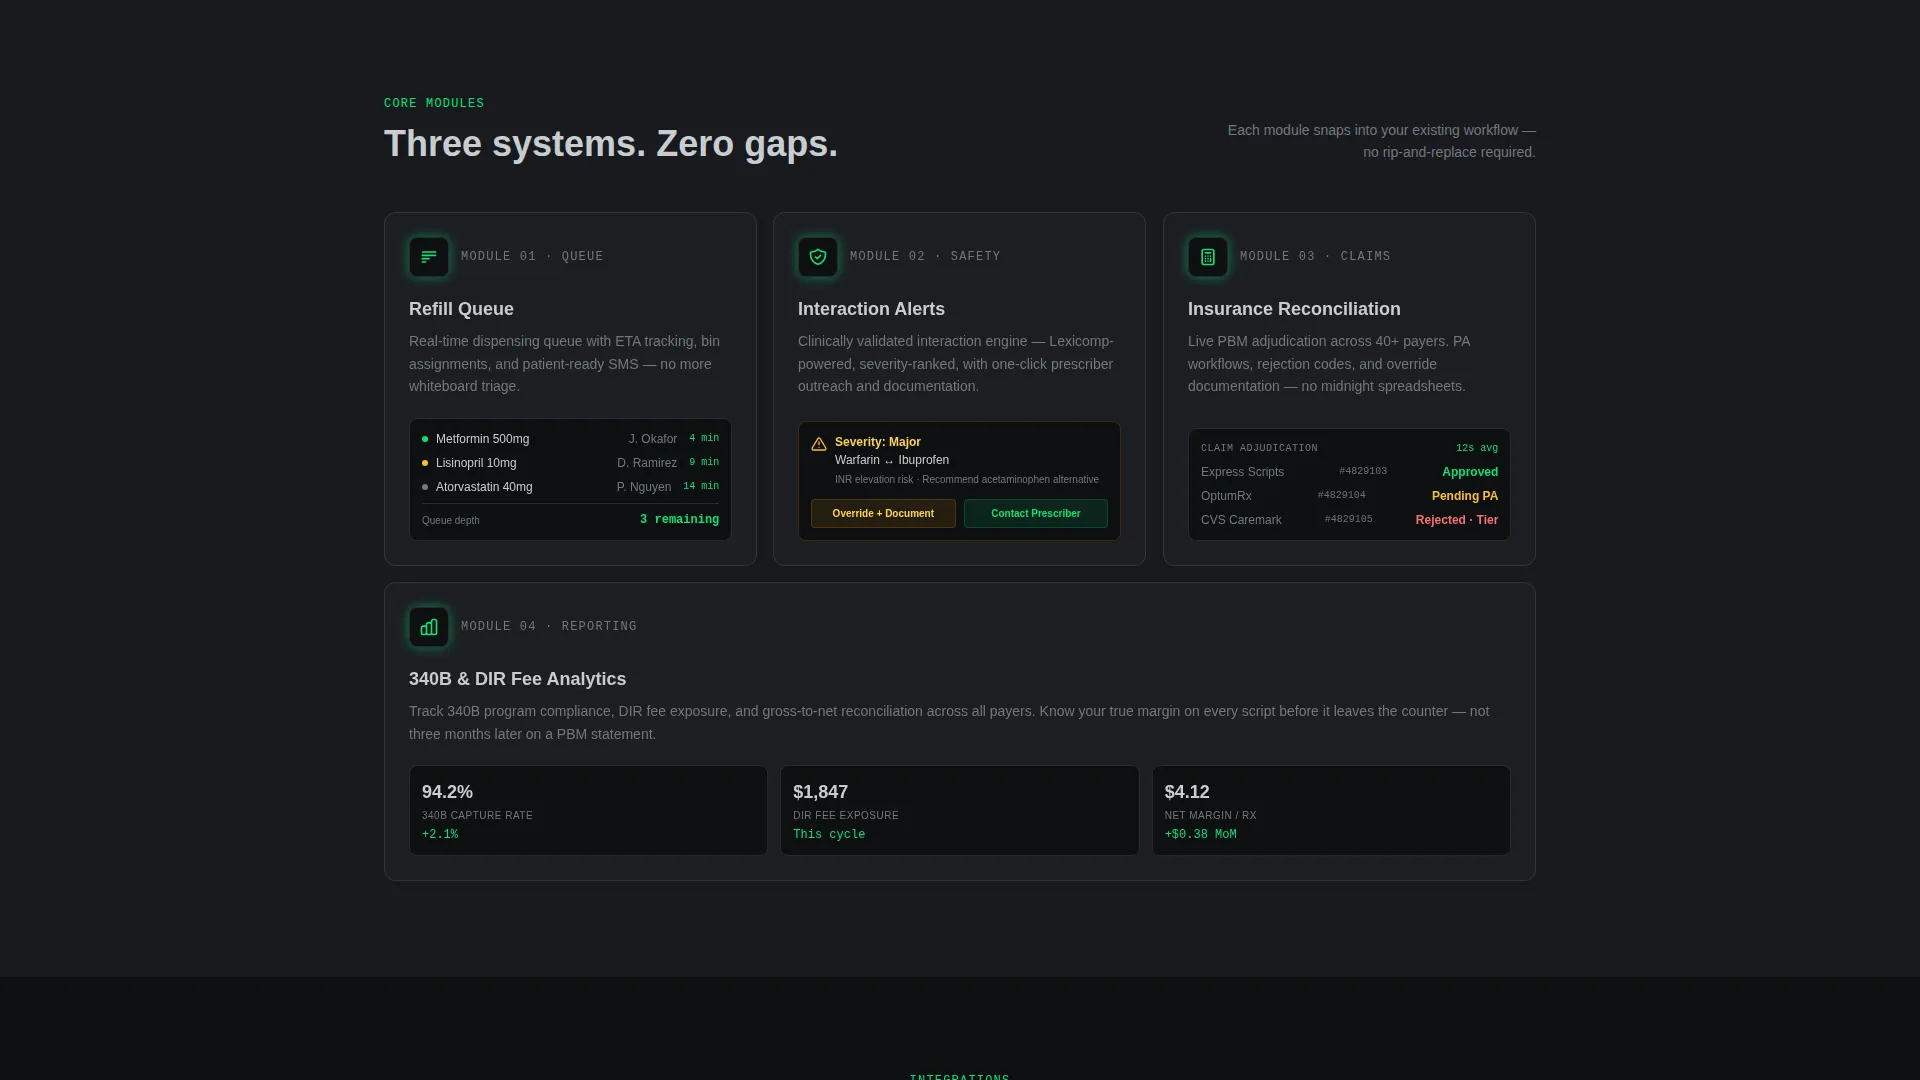Click the Refill Queue module heading
The height and width of the screenshot is (1080, 1920).
tap(461, 310)
